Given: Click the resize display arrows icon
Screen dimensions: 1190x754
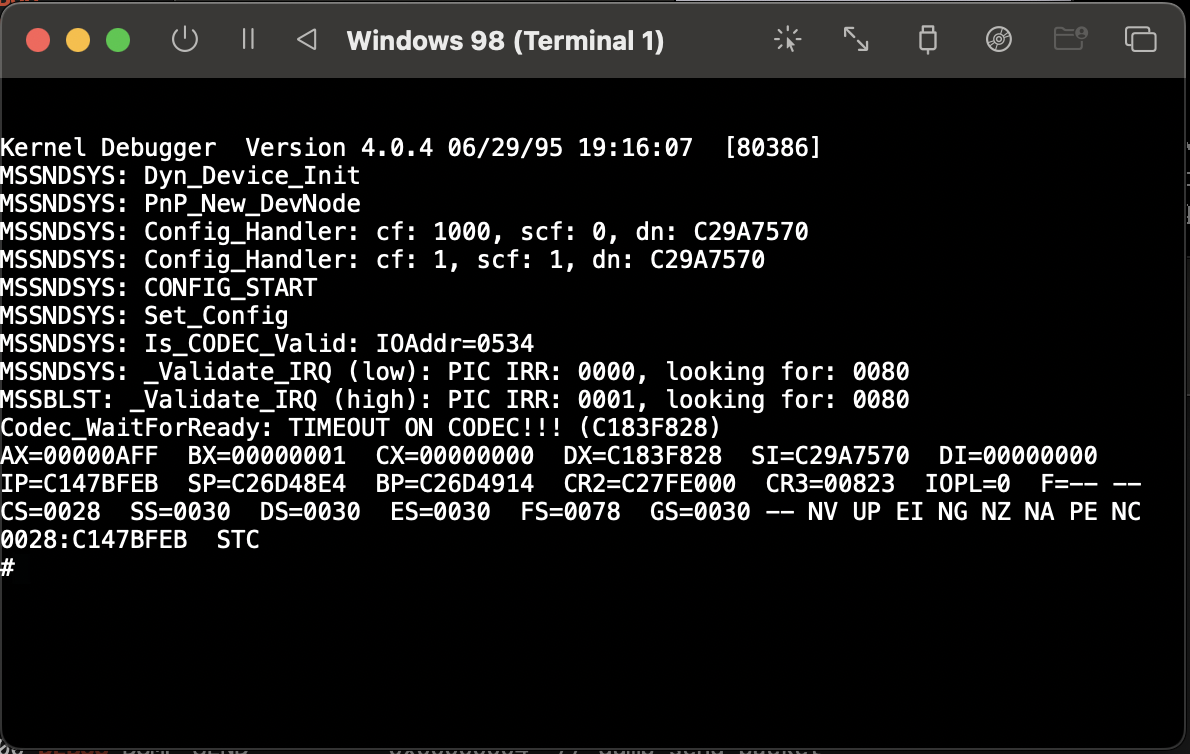Looking at the screenshot, I should point(856,40).
